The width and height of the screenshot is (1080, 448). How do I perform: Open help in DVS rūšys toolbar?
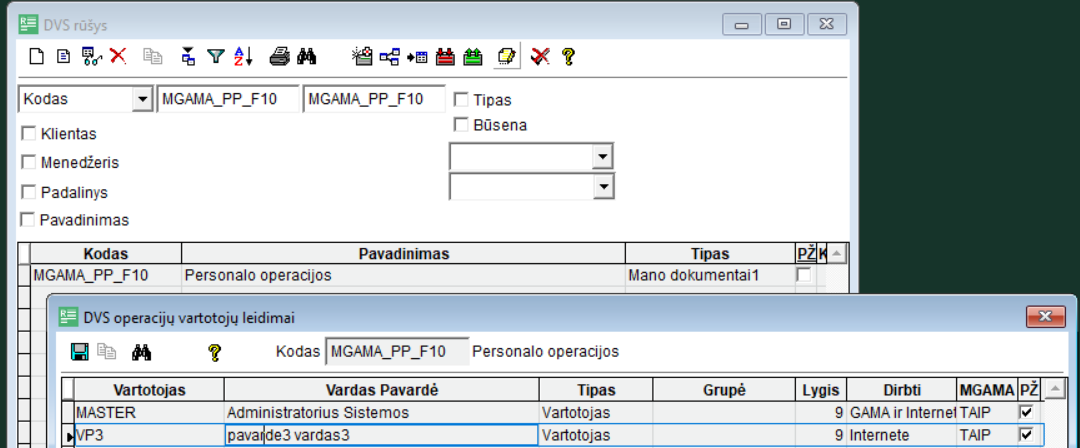tap(568, 57)
